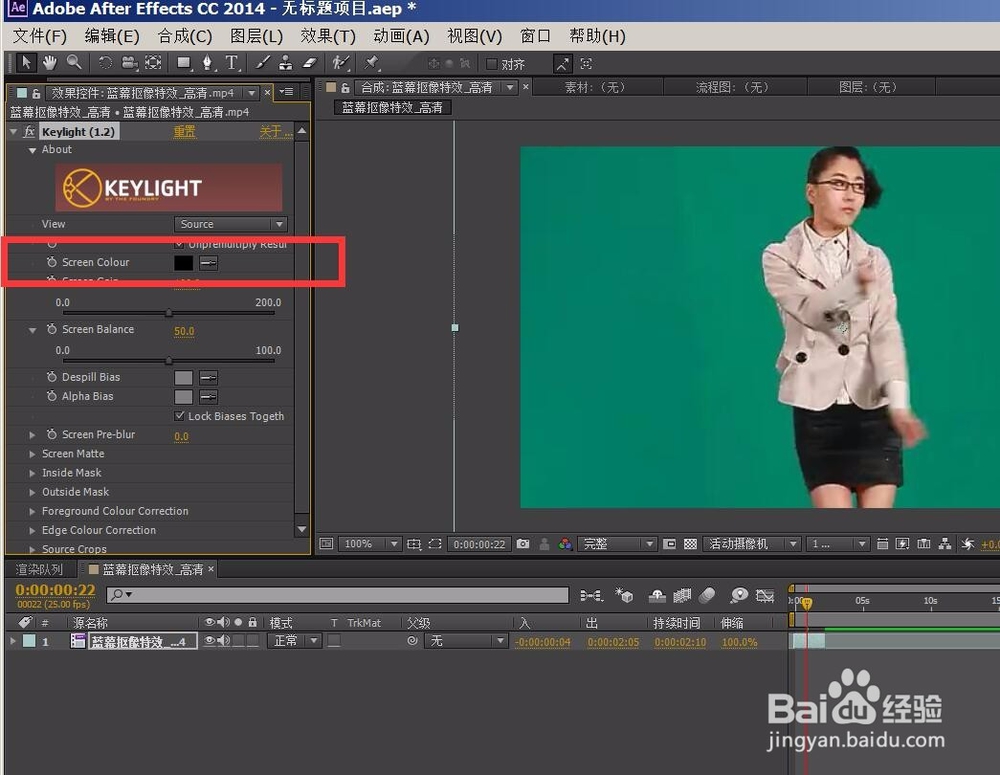Open the 图层(L) menu

(x=256, y=36)
